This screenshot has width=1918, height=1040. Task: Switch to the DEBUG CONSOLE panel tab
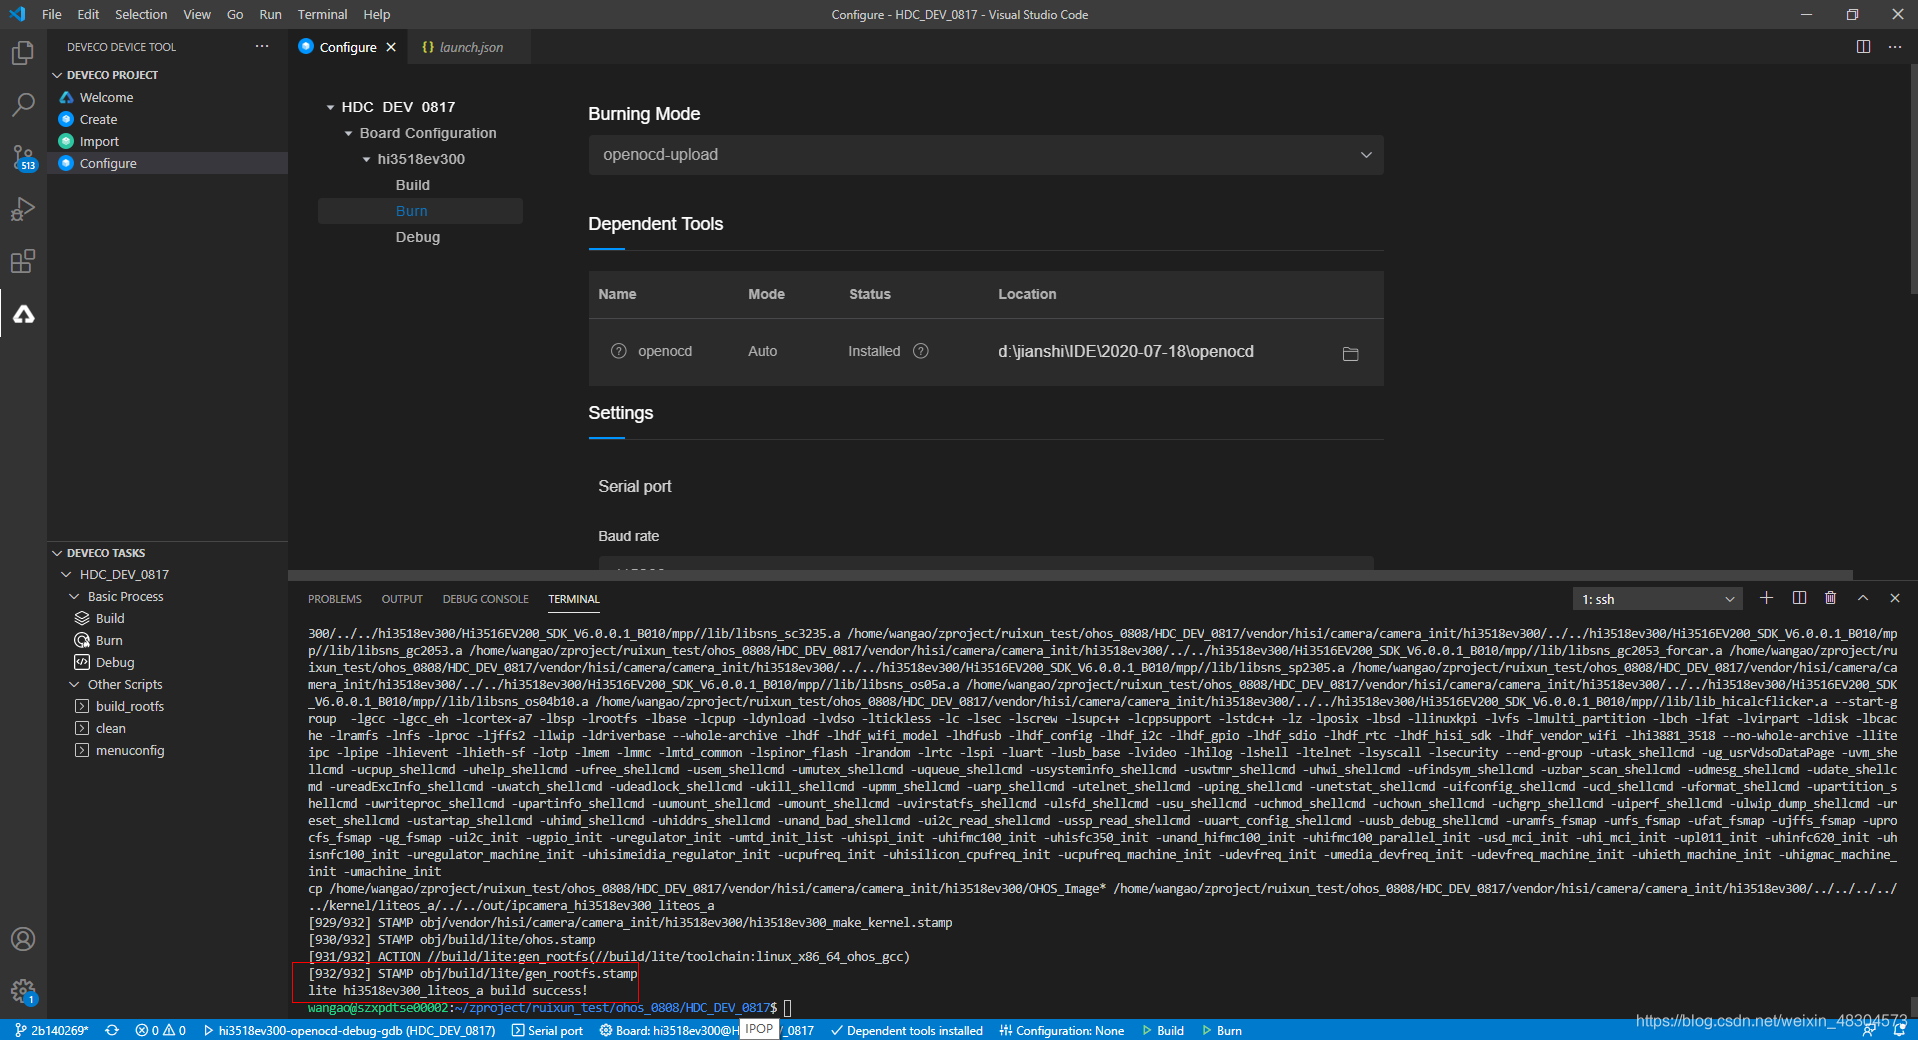tap(485, 599)
